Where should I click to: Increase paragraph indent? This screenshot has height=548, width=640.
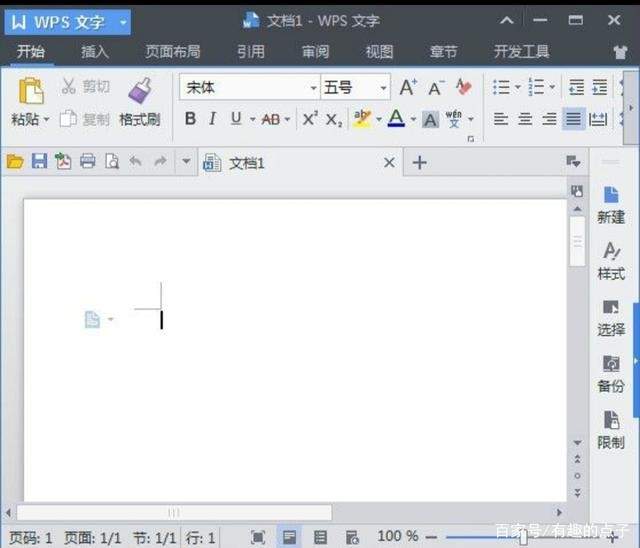click(x=600, y=87)
